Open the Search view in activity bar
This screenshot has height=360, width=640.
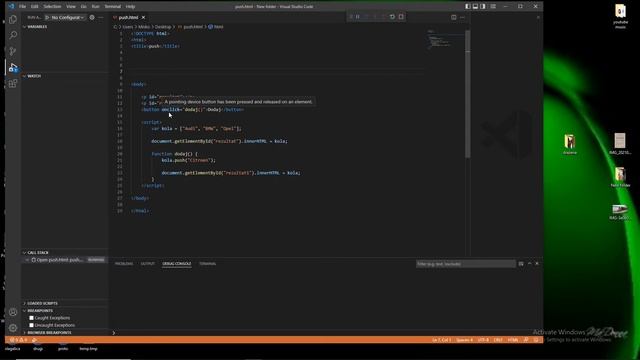point(13,35)
